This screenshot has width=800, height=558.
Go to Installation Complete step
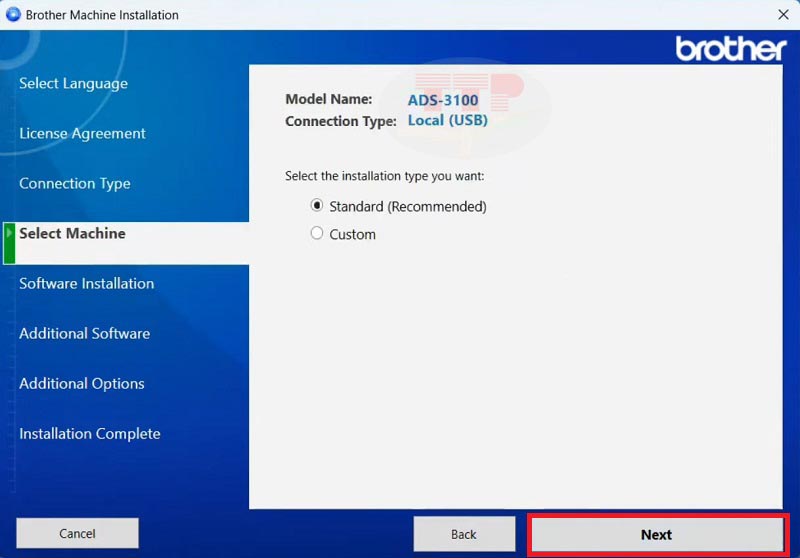point(90,434)
